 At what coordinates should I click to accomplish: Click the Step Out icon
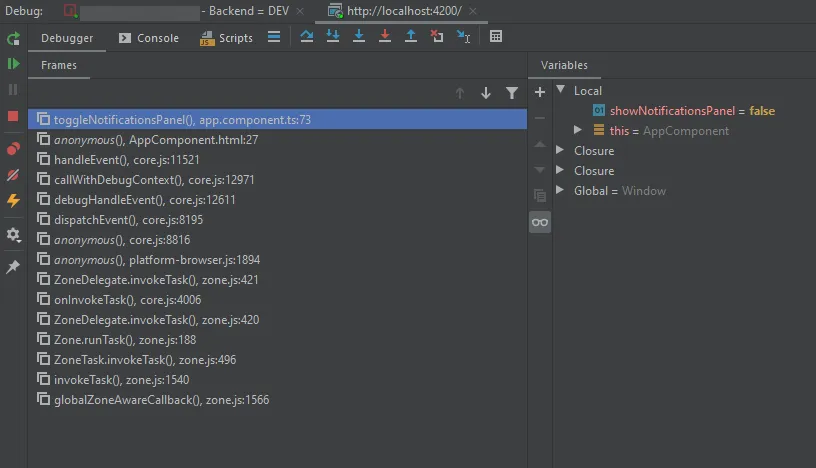[x=411, y=36]
